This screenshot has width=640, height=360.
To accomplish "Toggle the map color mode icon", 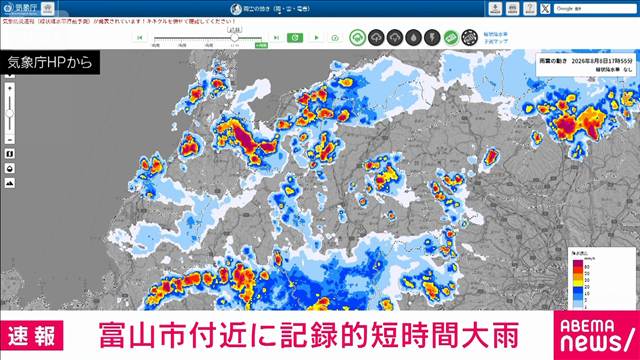I will 10,154.
